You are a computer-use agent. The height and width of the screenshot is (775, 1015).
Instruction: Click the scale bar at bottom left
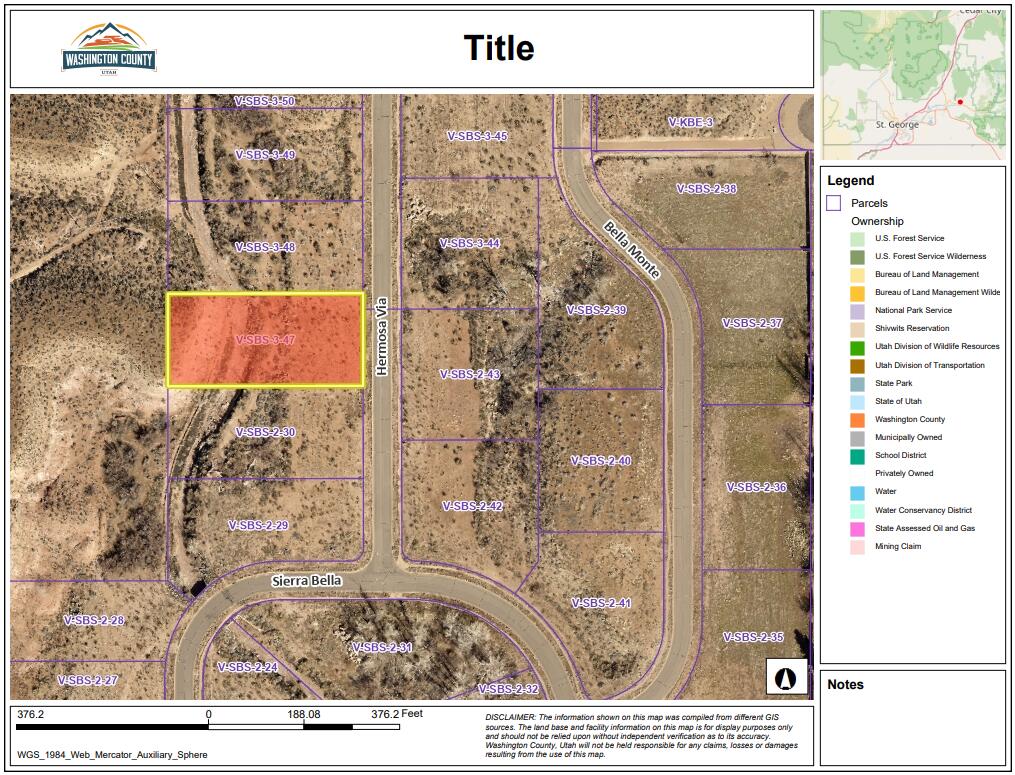point(208,727)
